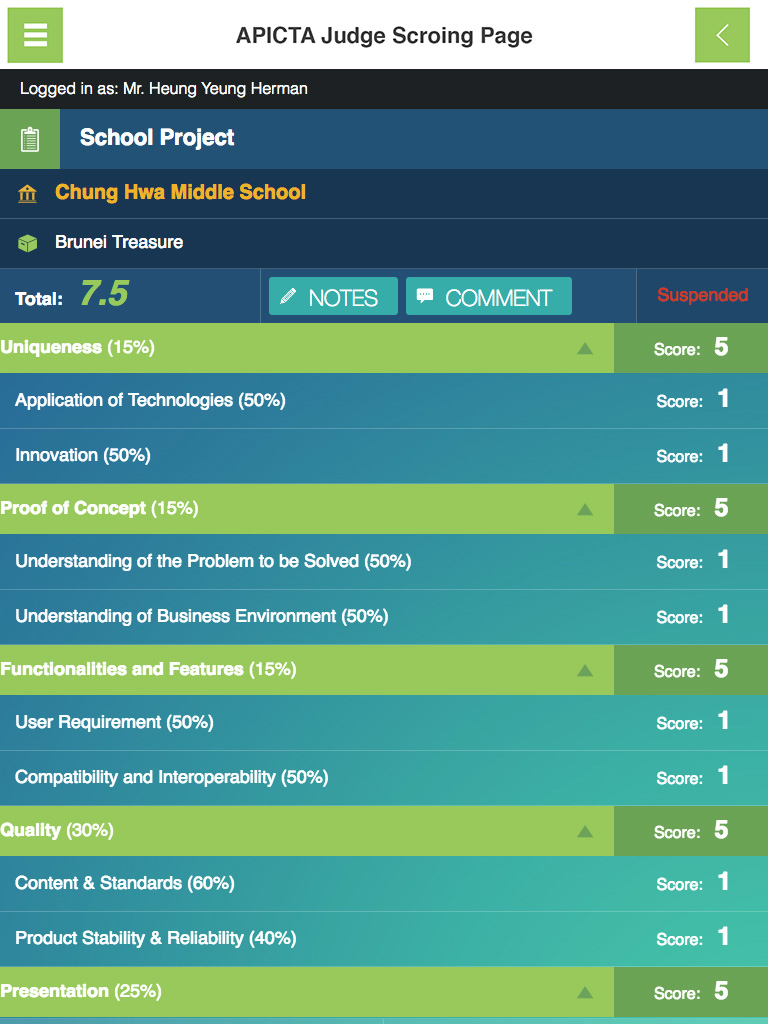Set score for Innovation
768x1024 pixels.
693,455
